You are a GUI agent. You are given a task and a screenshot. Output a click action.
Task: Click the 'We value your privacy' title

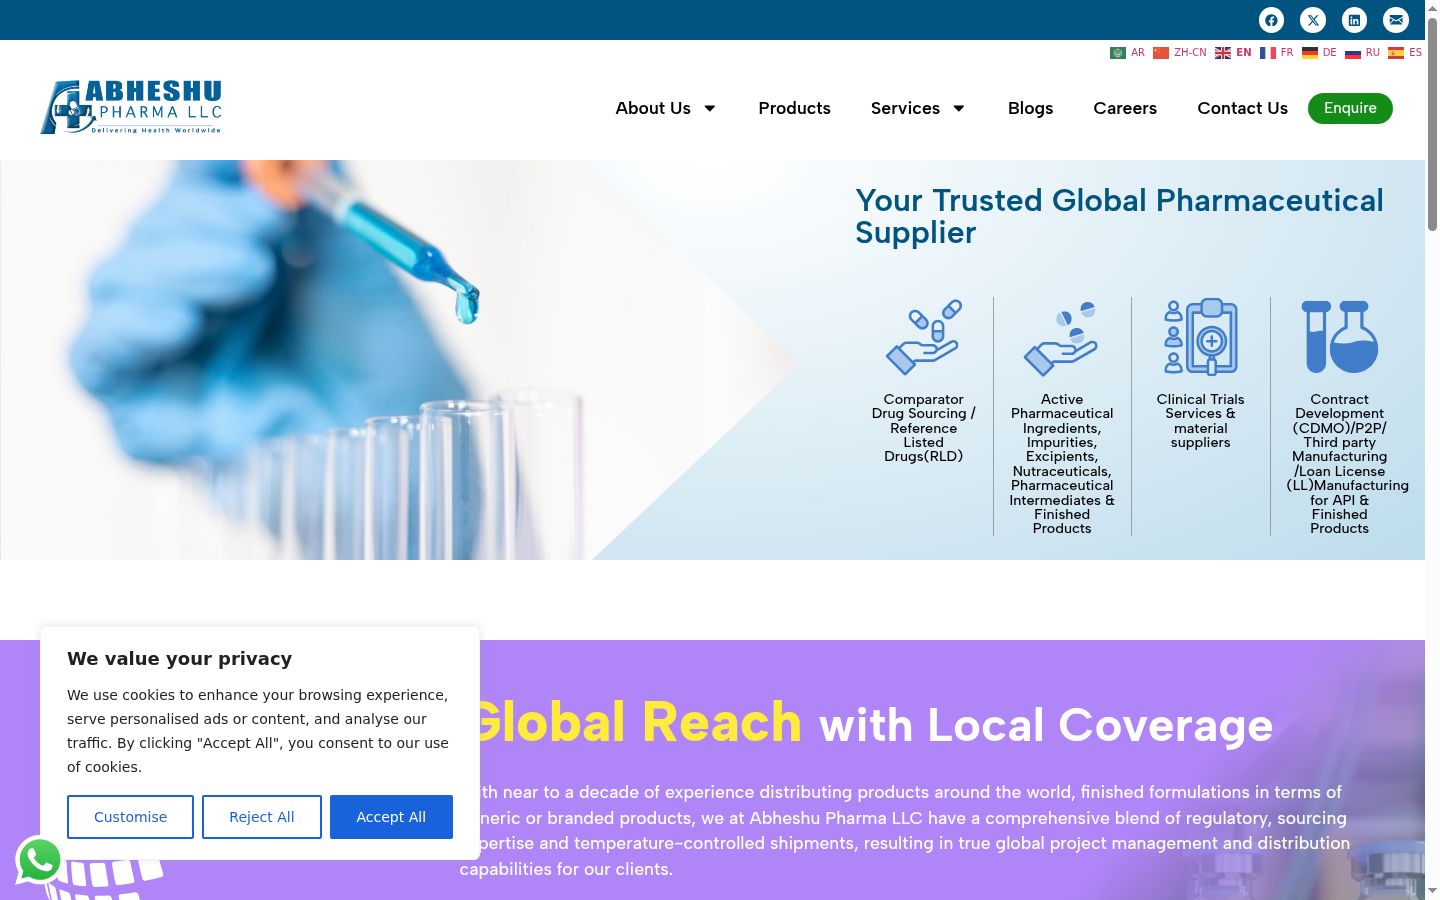tap(180, 659)
